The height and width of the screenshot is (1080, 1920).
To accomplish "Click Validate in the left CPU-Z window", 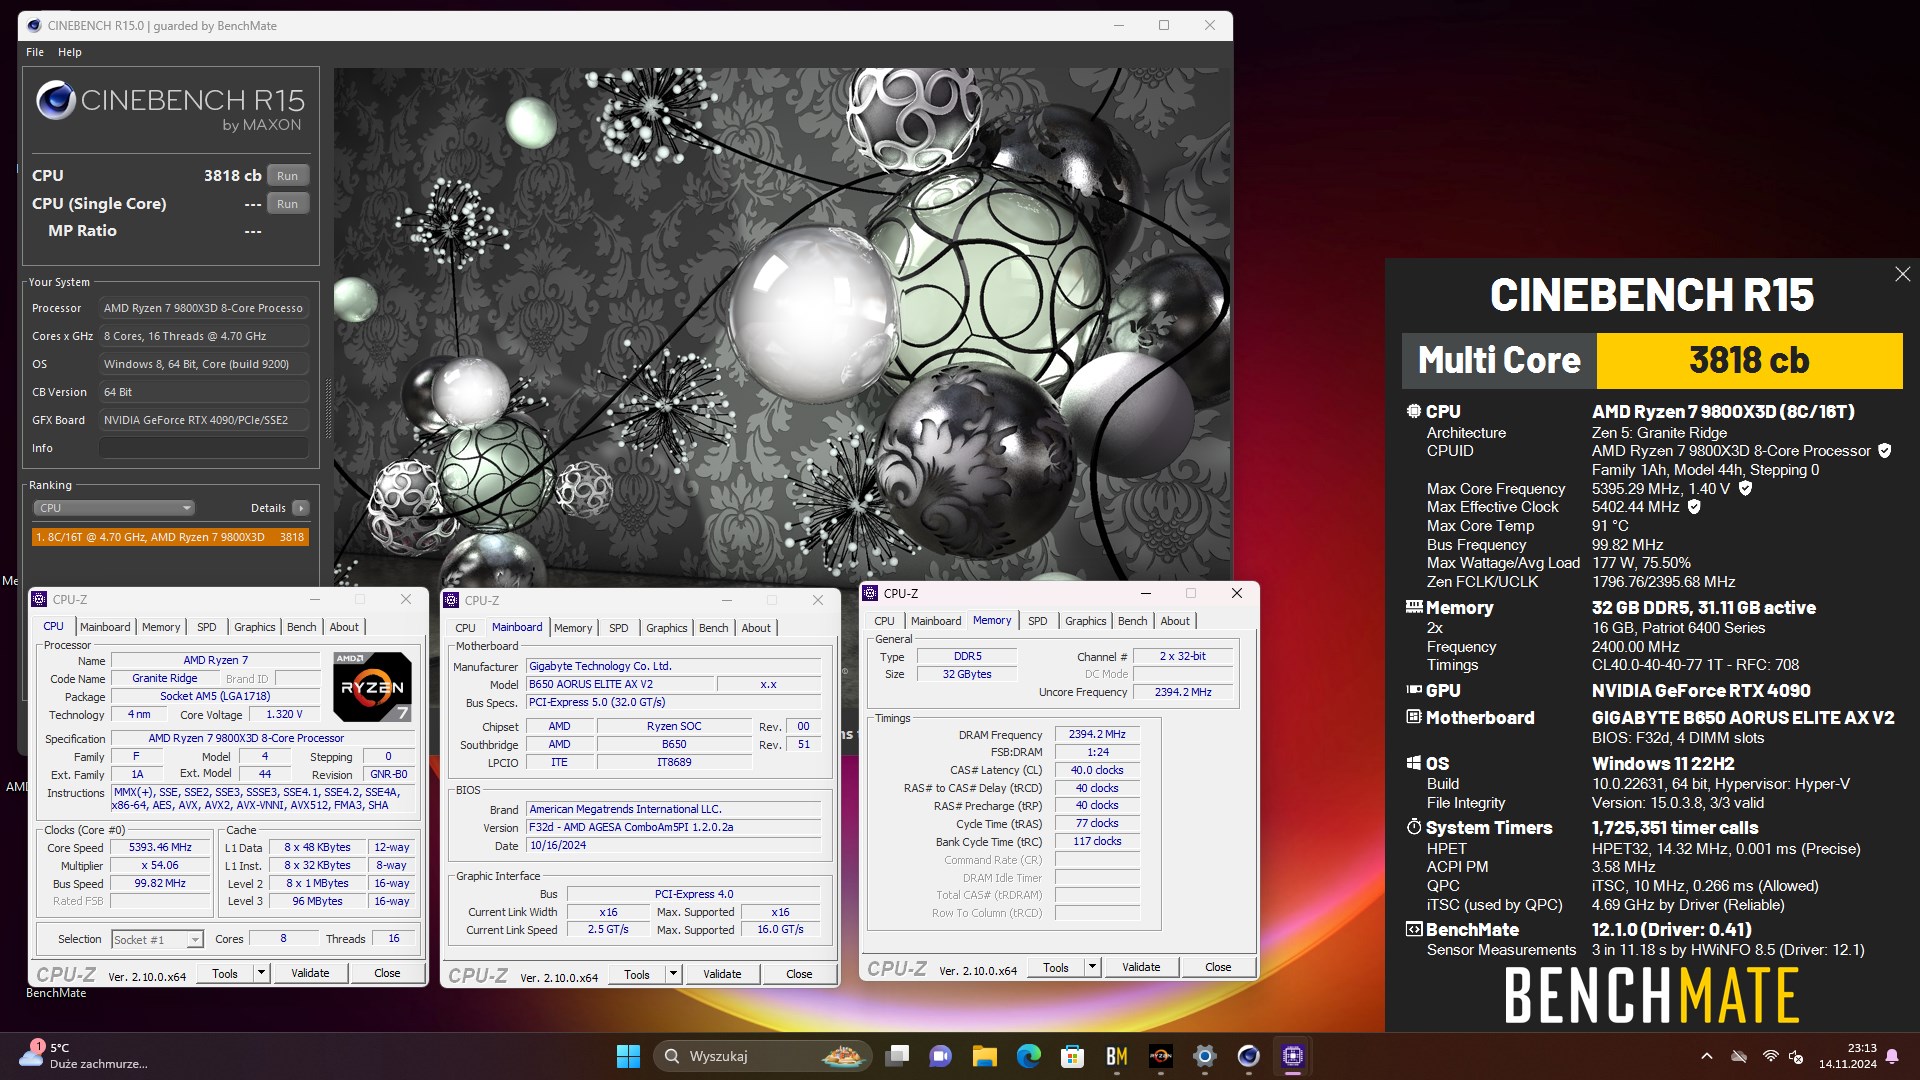I will pos(310,973).
